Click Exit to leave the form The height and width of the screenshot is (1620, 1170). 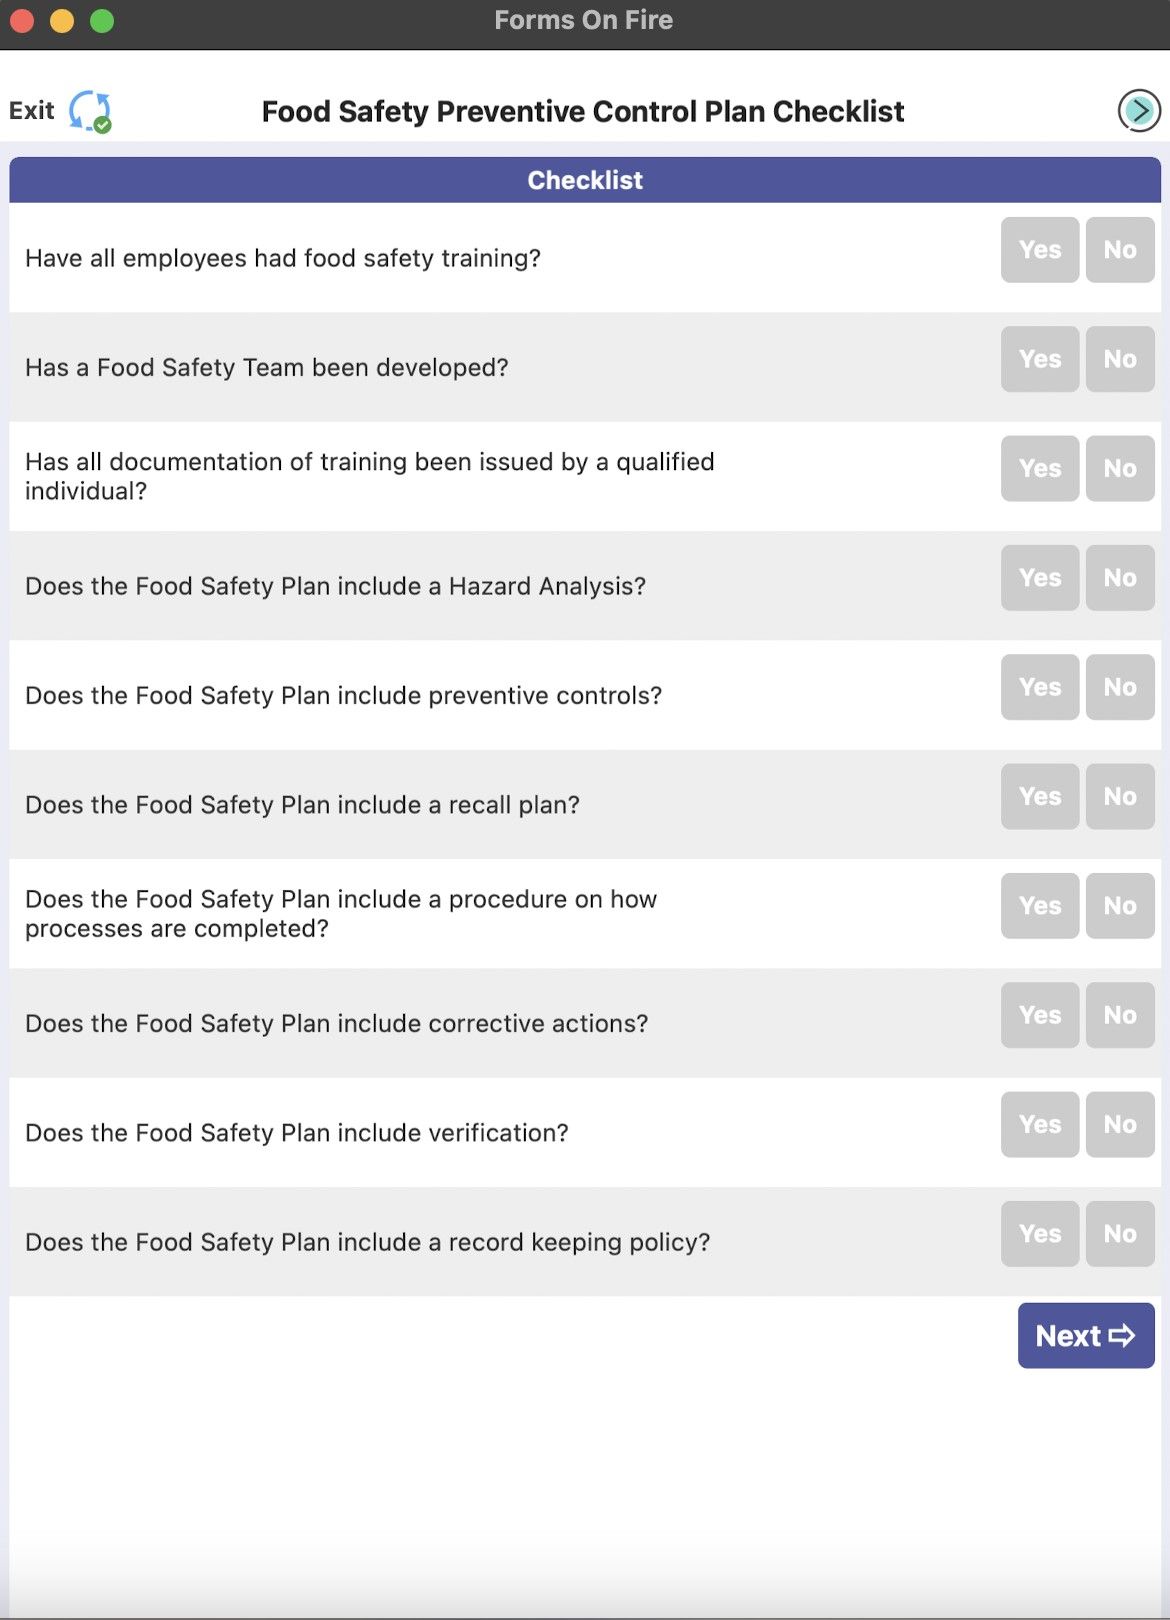tap(32, 110)
